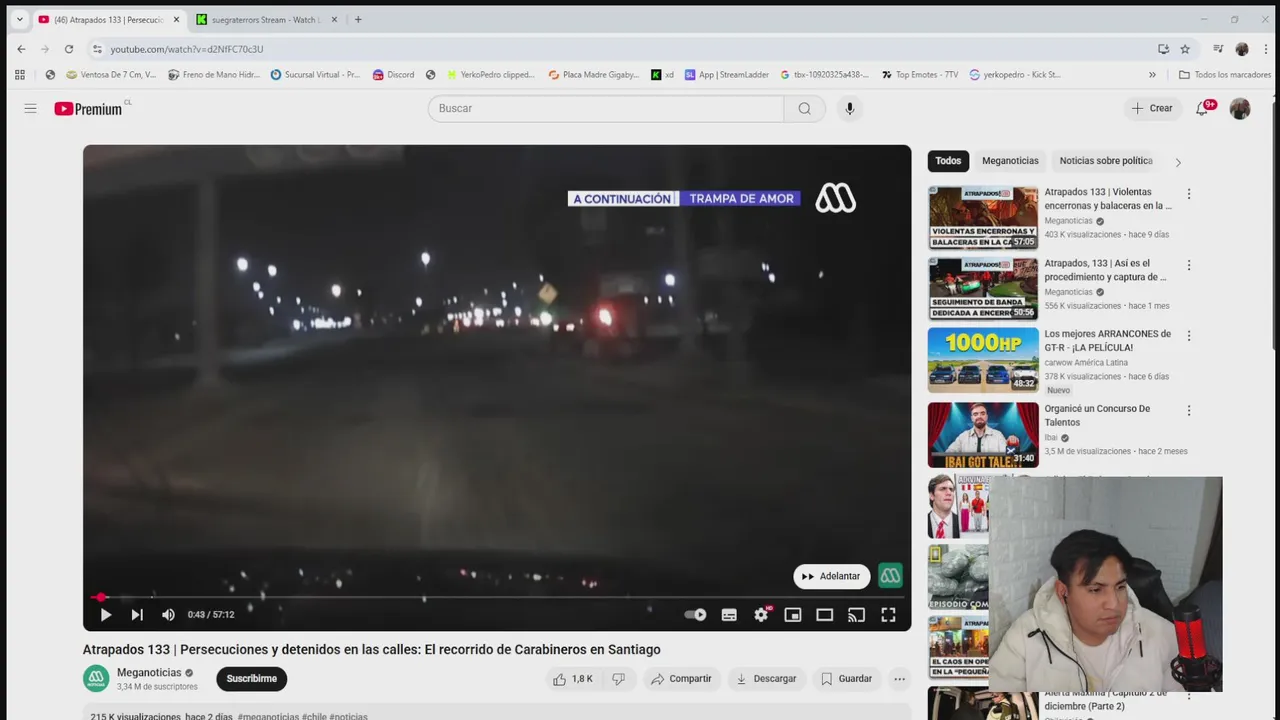Open media controls in Chrome toolbar
The width and height of the screenshot is (1280, 720).
(x=1218, y=49)
